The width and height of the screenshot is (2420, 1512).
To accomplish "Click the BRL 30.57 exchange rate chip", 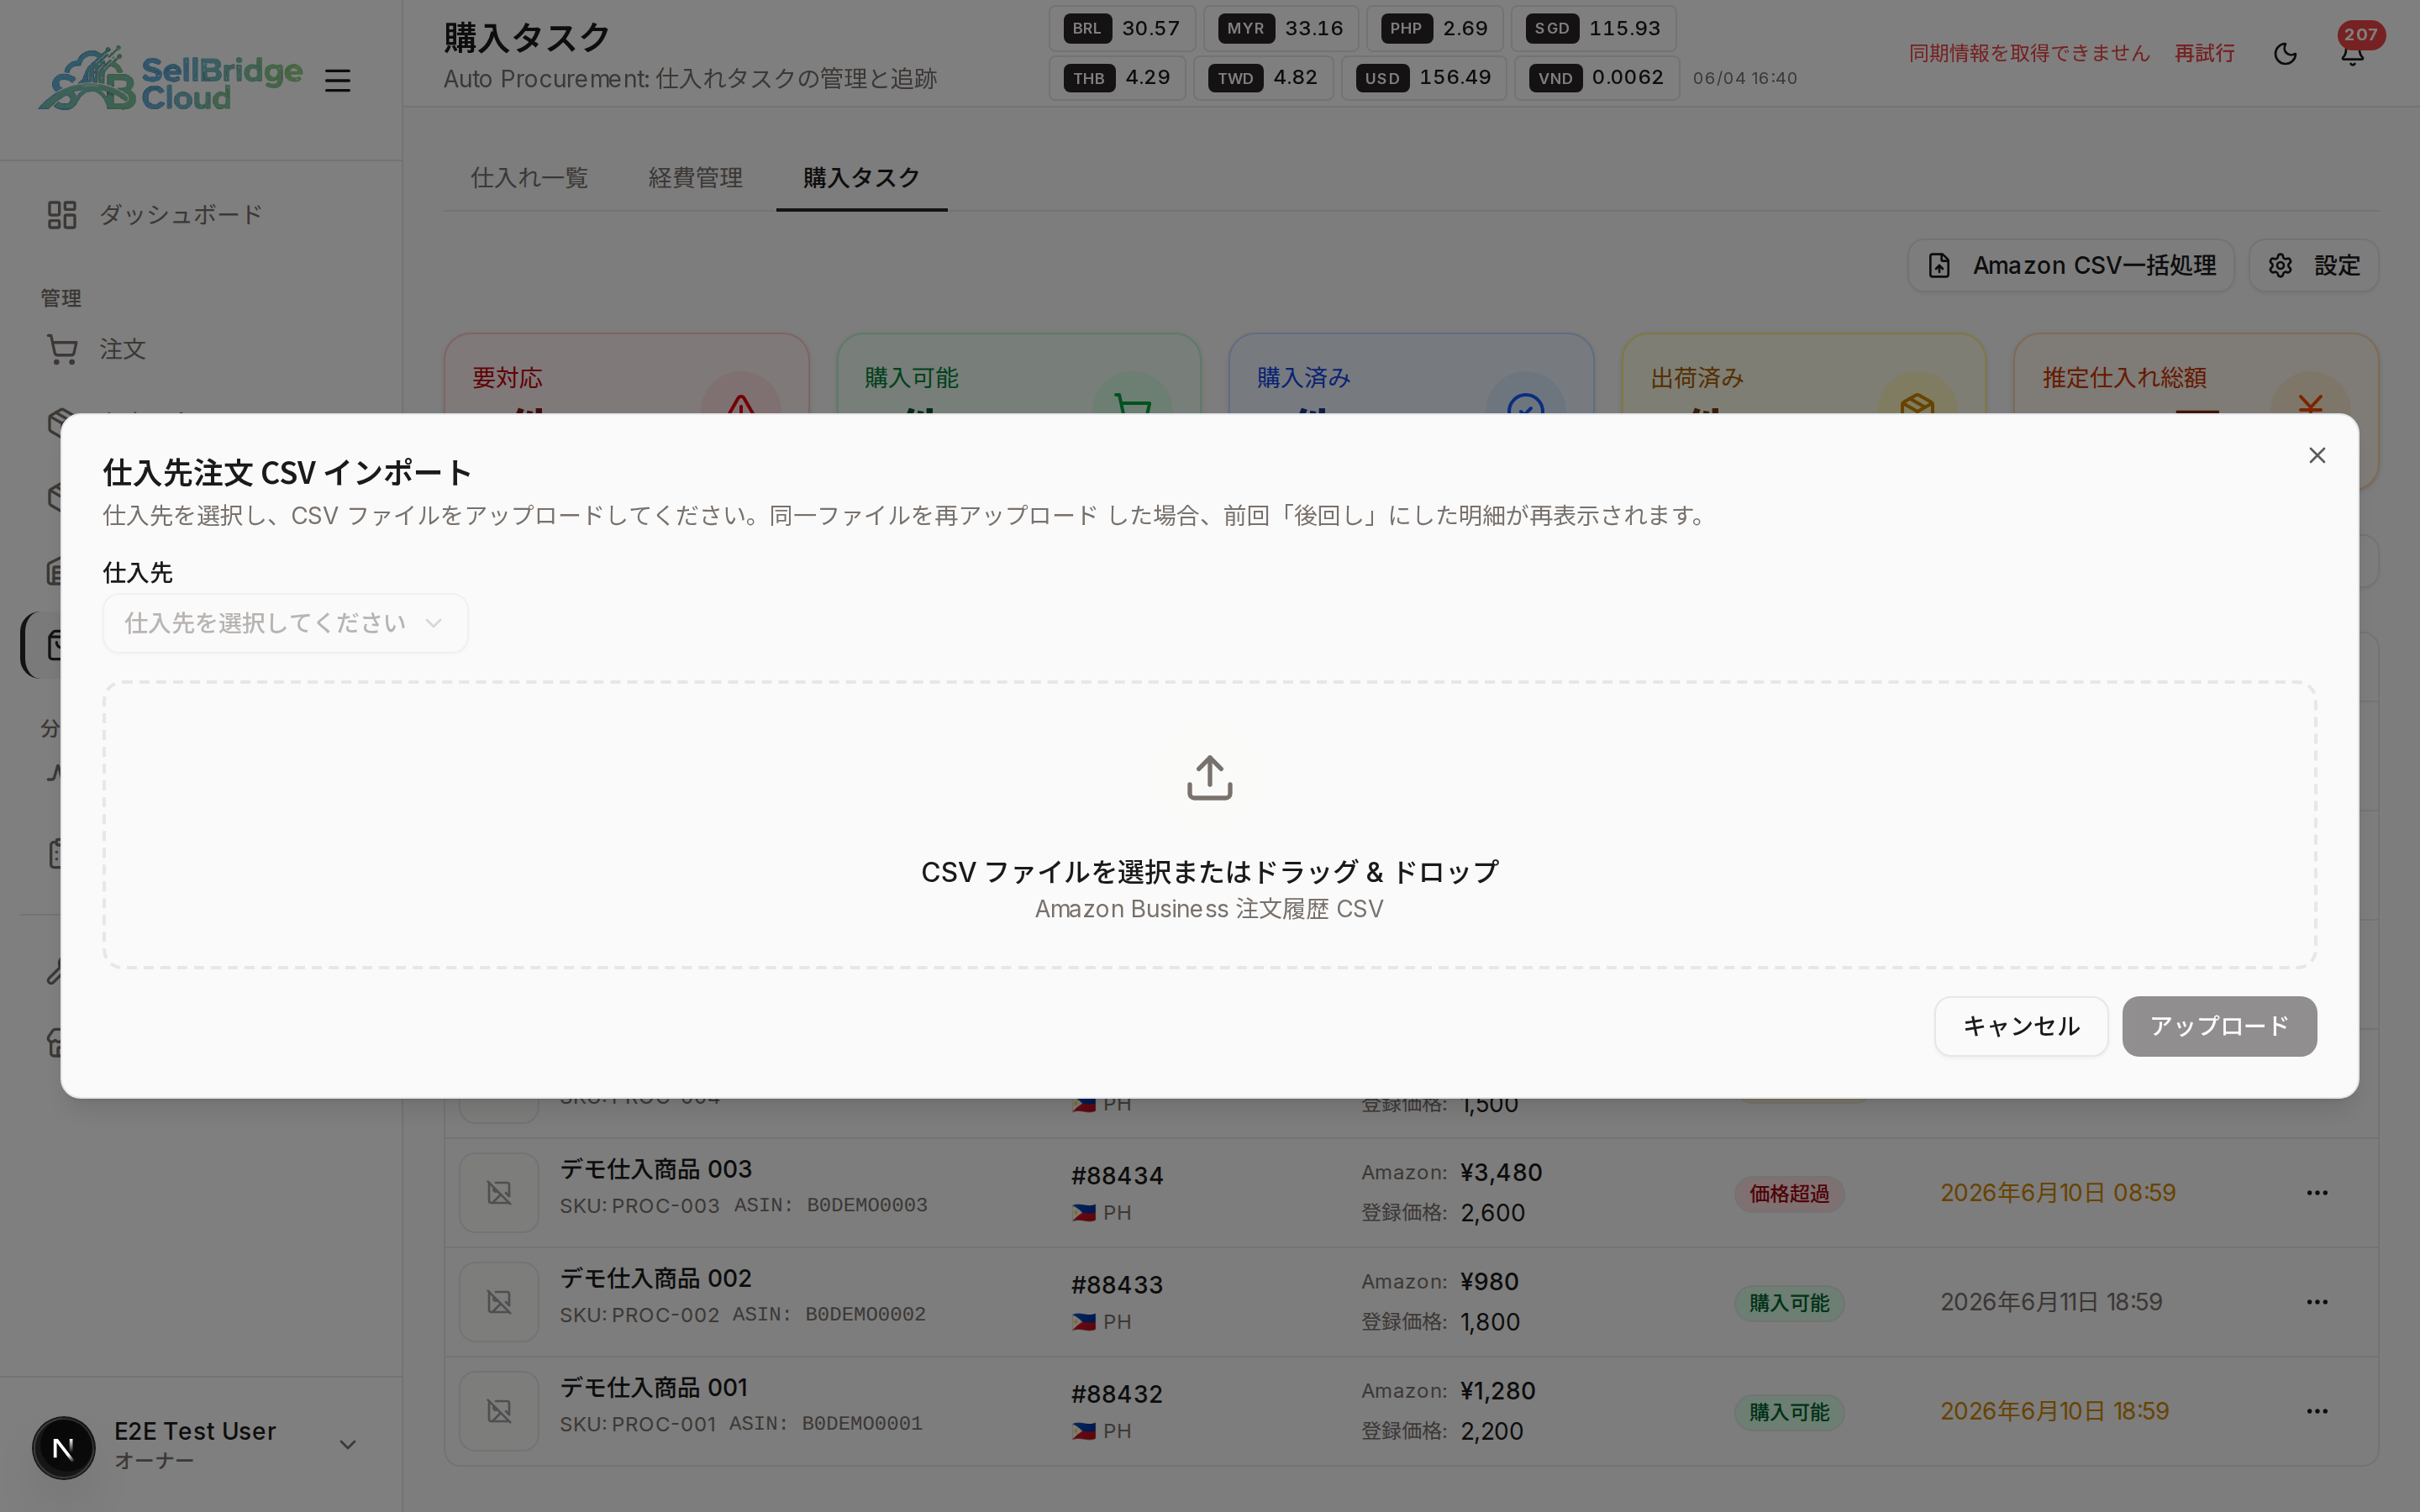I will tap(1122, 28).
